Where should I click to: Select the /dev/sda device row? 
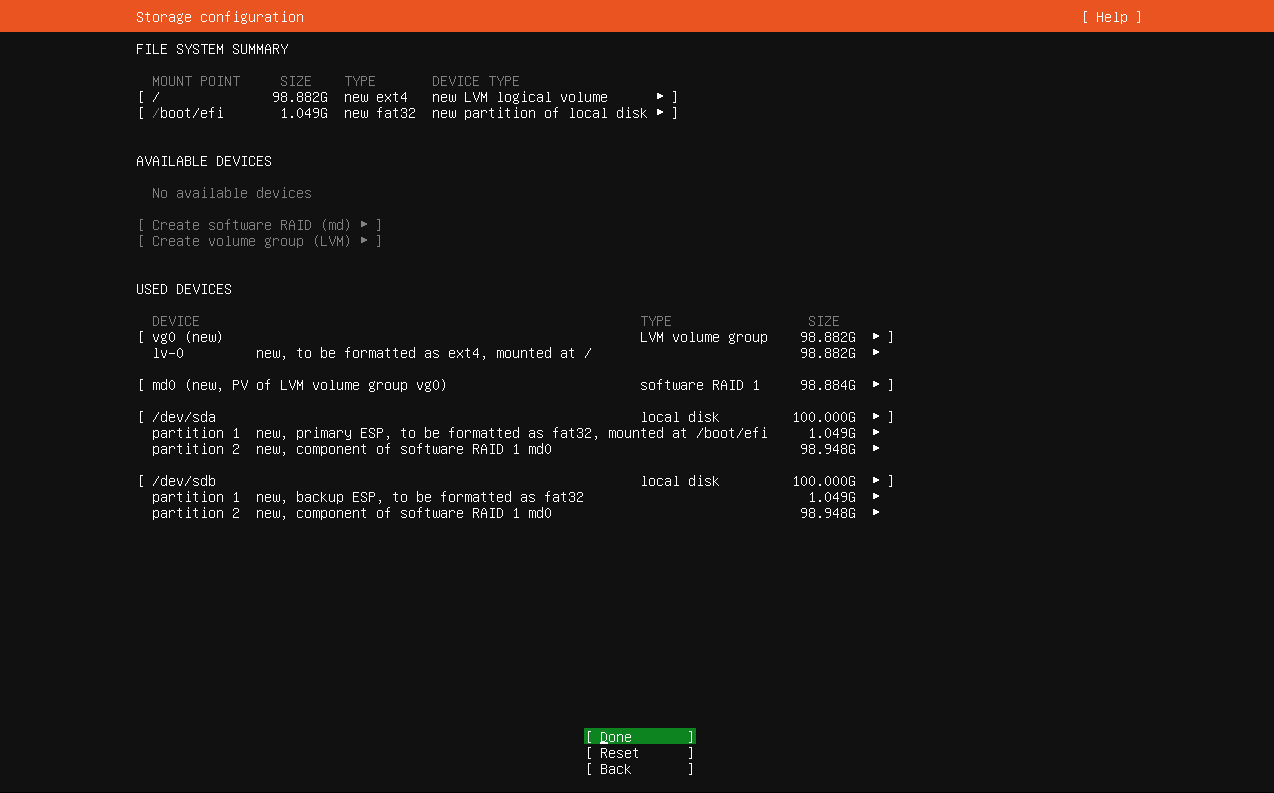(x=516, y=417)
